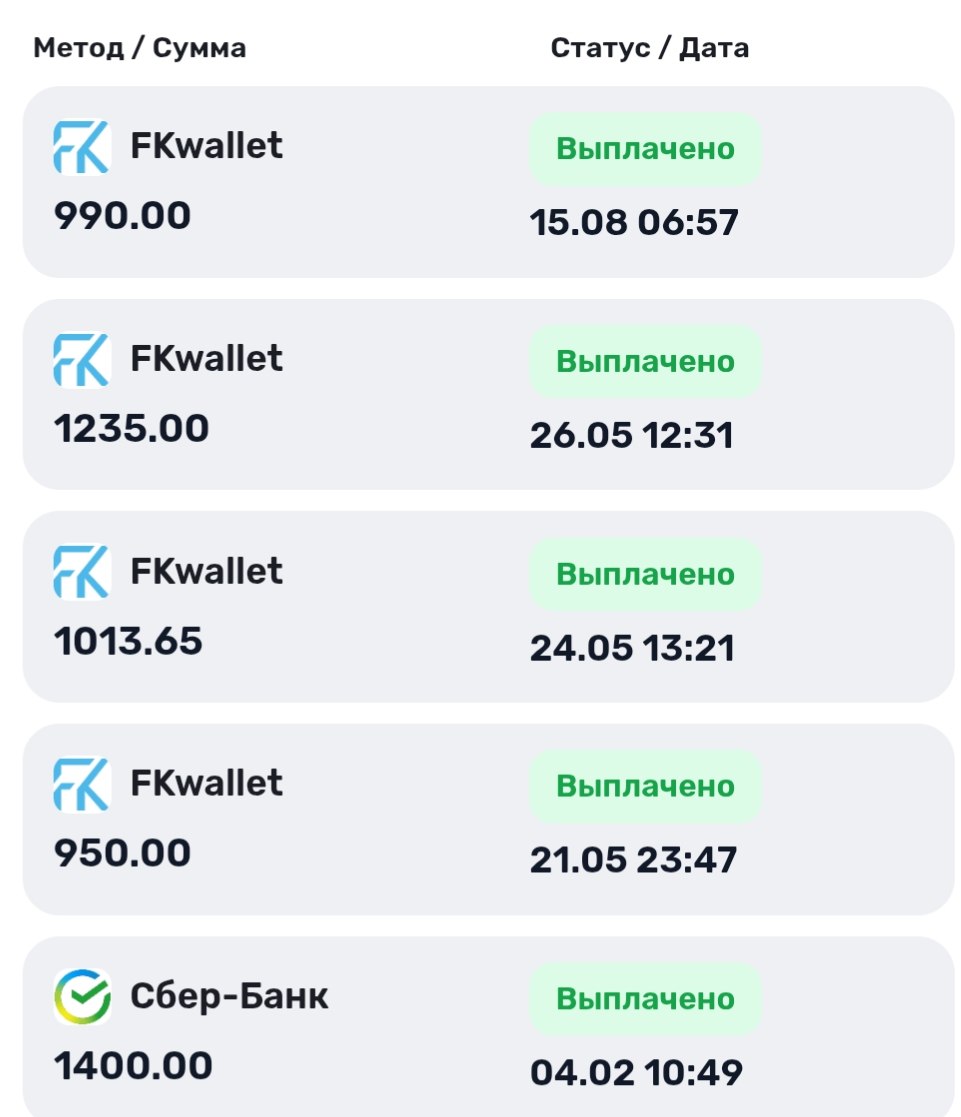Image resolution: width=961 pixels, height=1117 pixels.
Task: Click the FKwallet icon for 1235.00 payout
Action: click(82, 360)
